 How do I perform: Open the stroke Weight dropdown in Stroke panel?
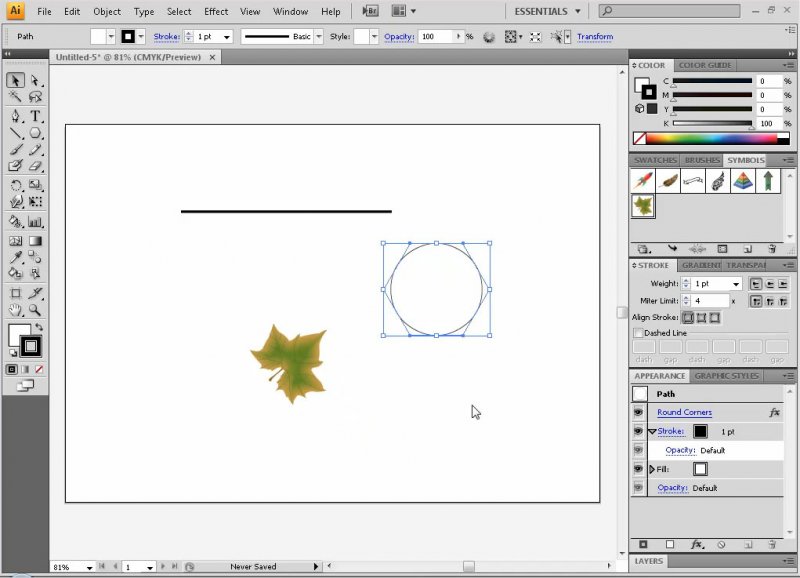coord(735,284)
